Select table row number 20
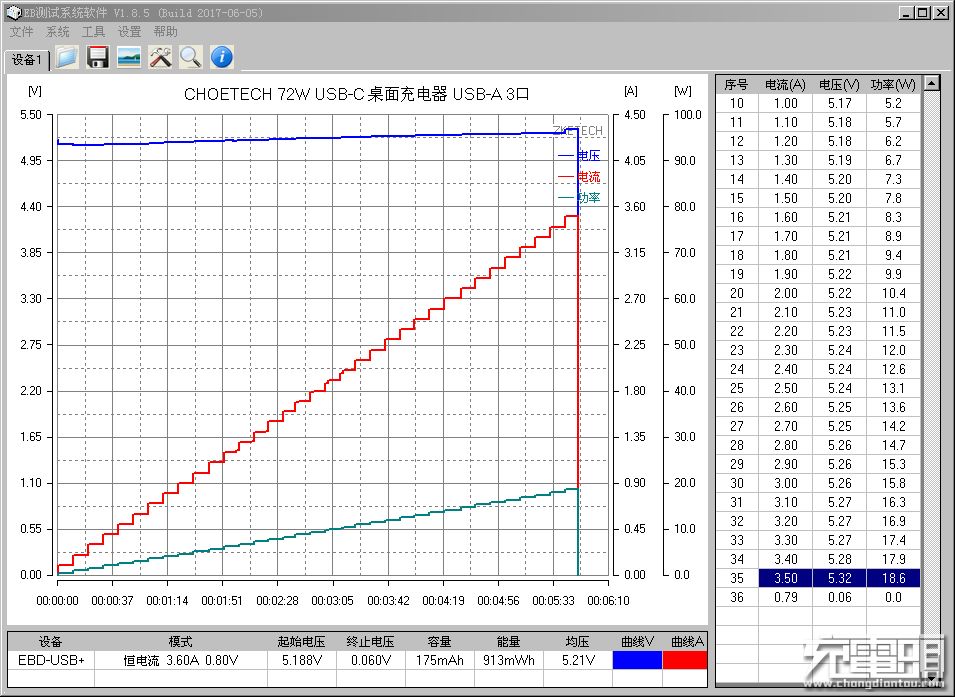 pyautogui.click(x=818, y=293)
